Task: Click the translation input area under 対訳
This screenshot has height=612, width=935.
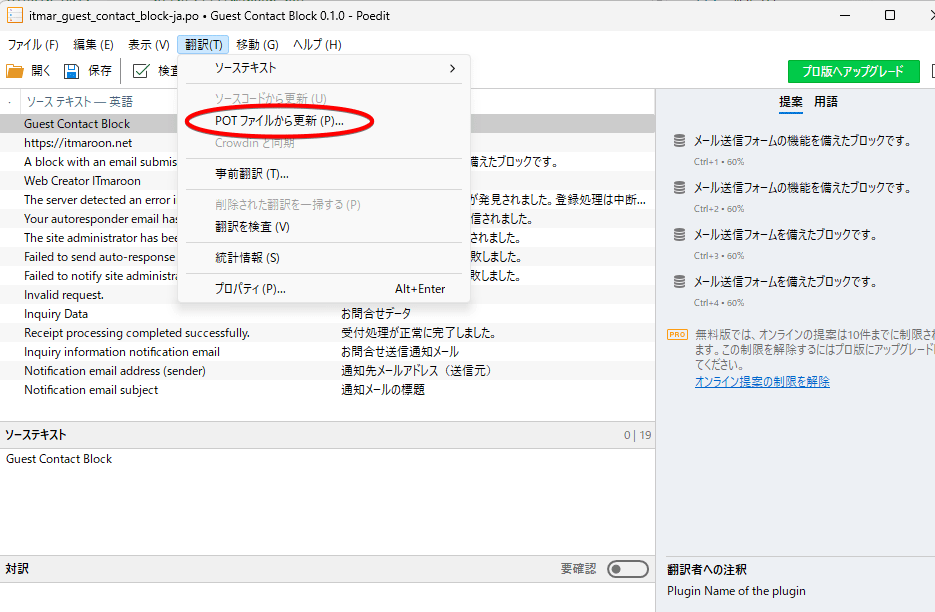Action: [x=327, y=598]
